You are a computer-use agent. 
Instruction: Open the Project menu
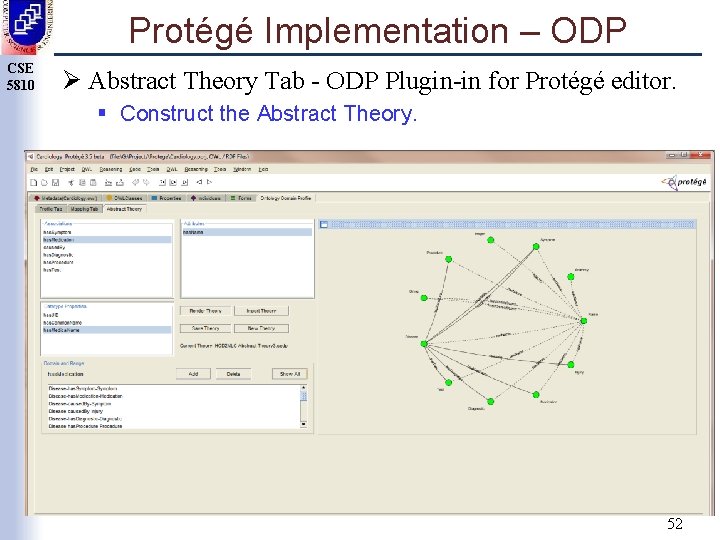[x=67, y=169]
